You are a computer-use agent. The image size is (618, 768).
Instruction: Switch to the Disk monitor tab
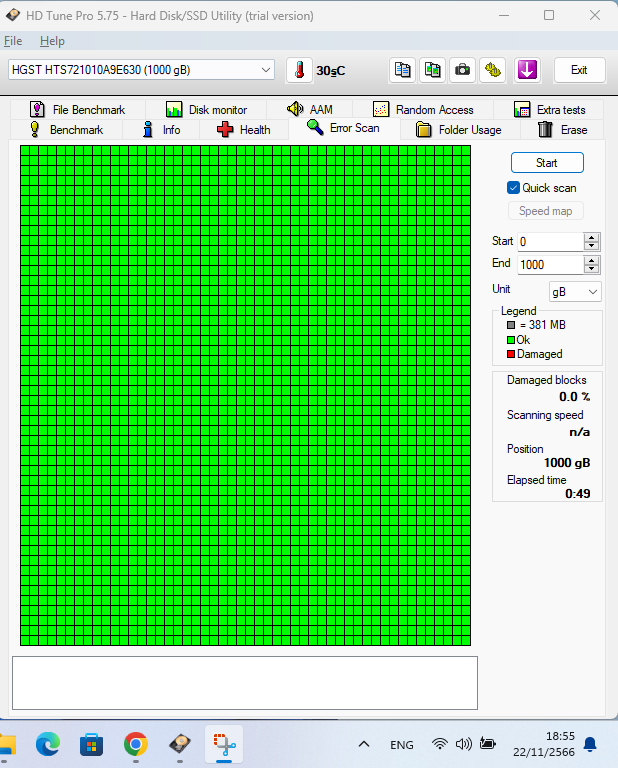pos(206,109)
